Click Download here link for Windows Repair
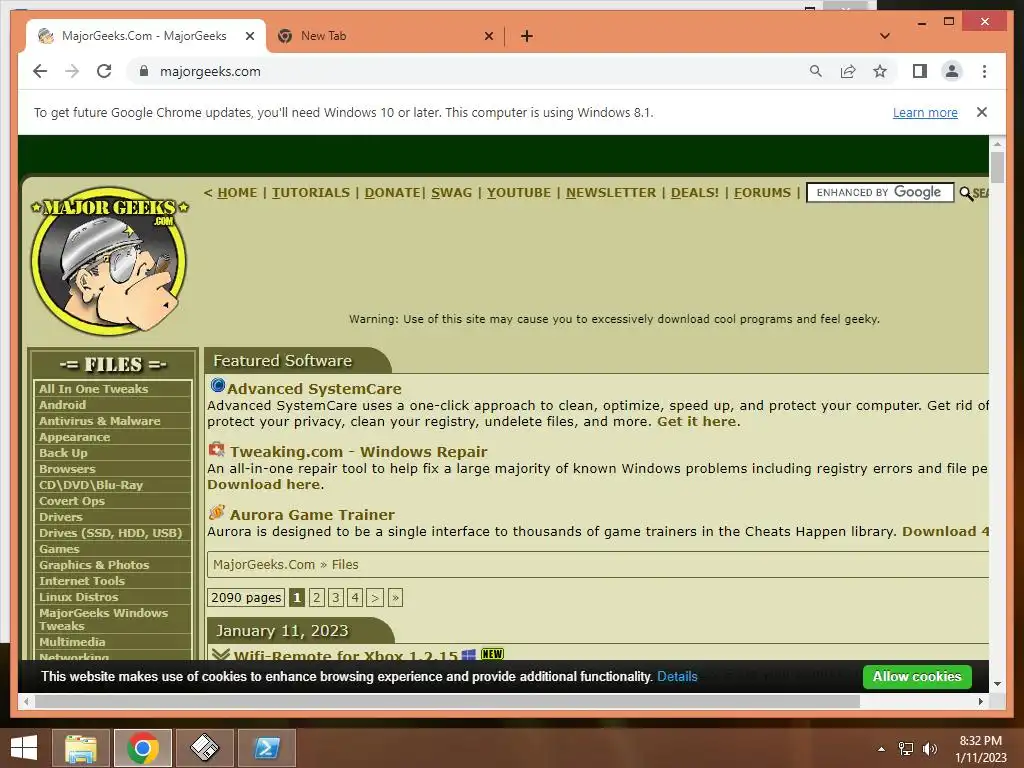Viewport: 1024px width, 768px height. (x=264, y=485)
